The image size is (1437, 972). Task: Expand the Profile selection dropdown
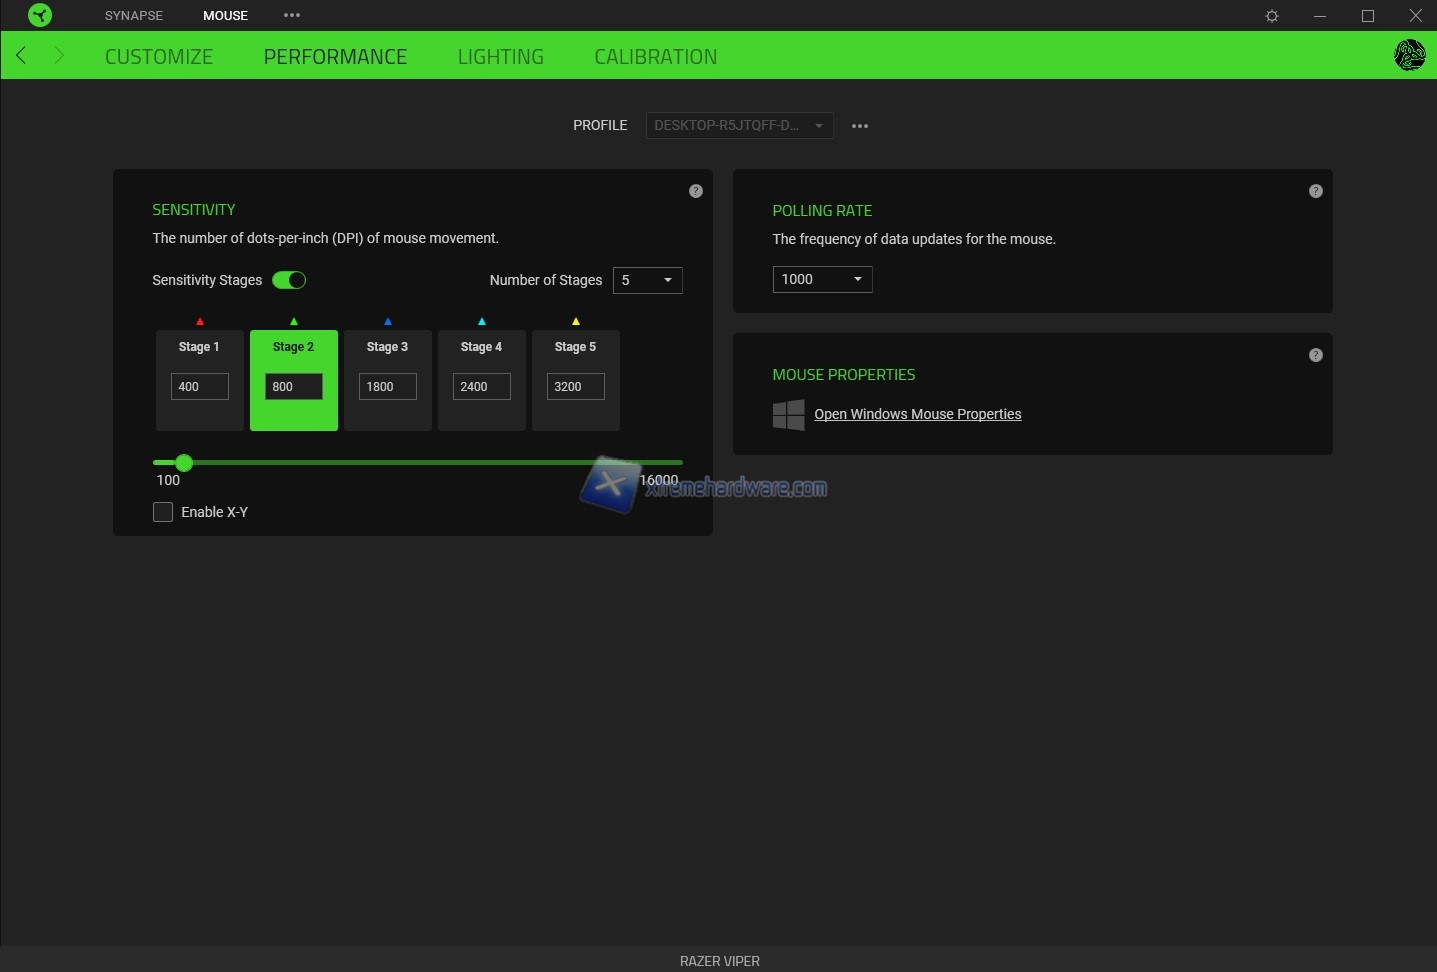[739, 125]
